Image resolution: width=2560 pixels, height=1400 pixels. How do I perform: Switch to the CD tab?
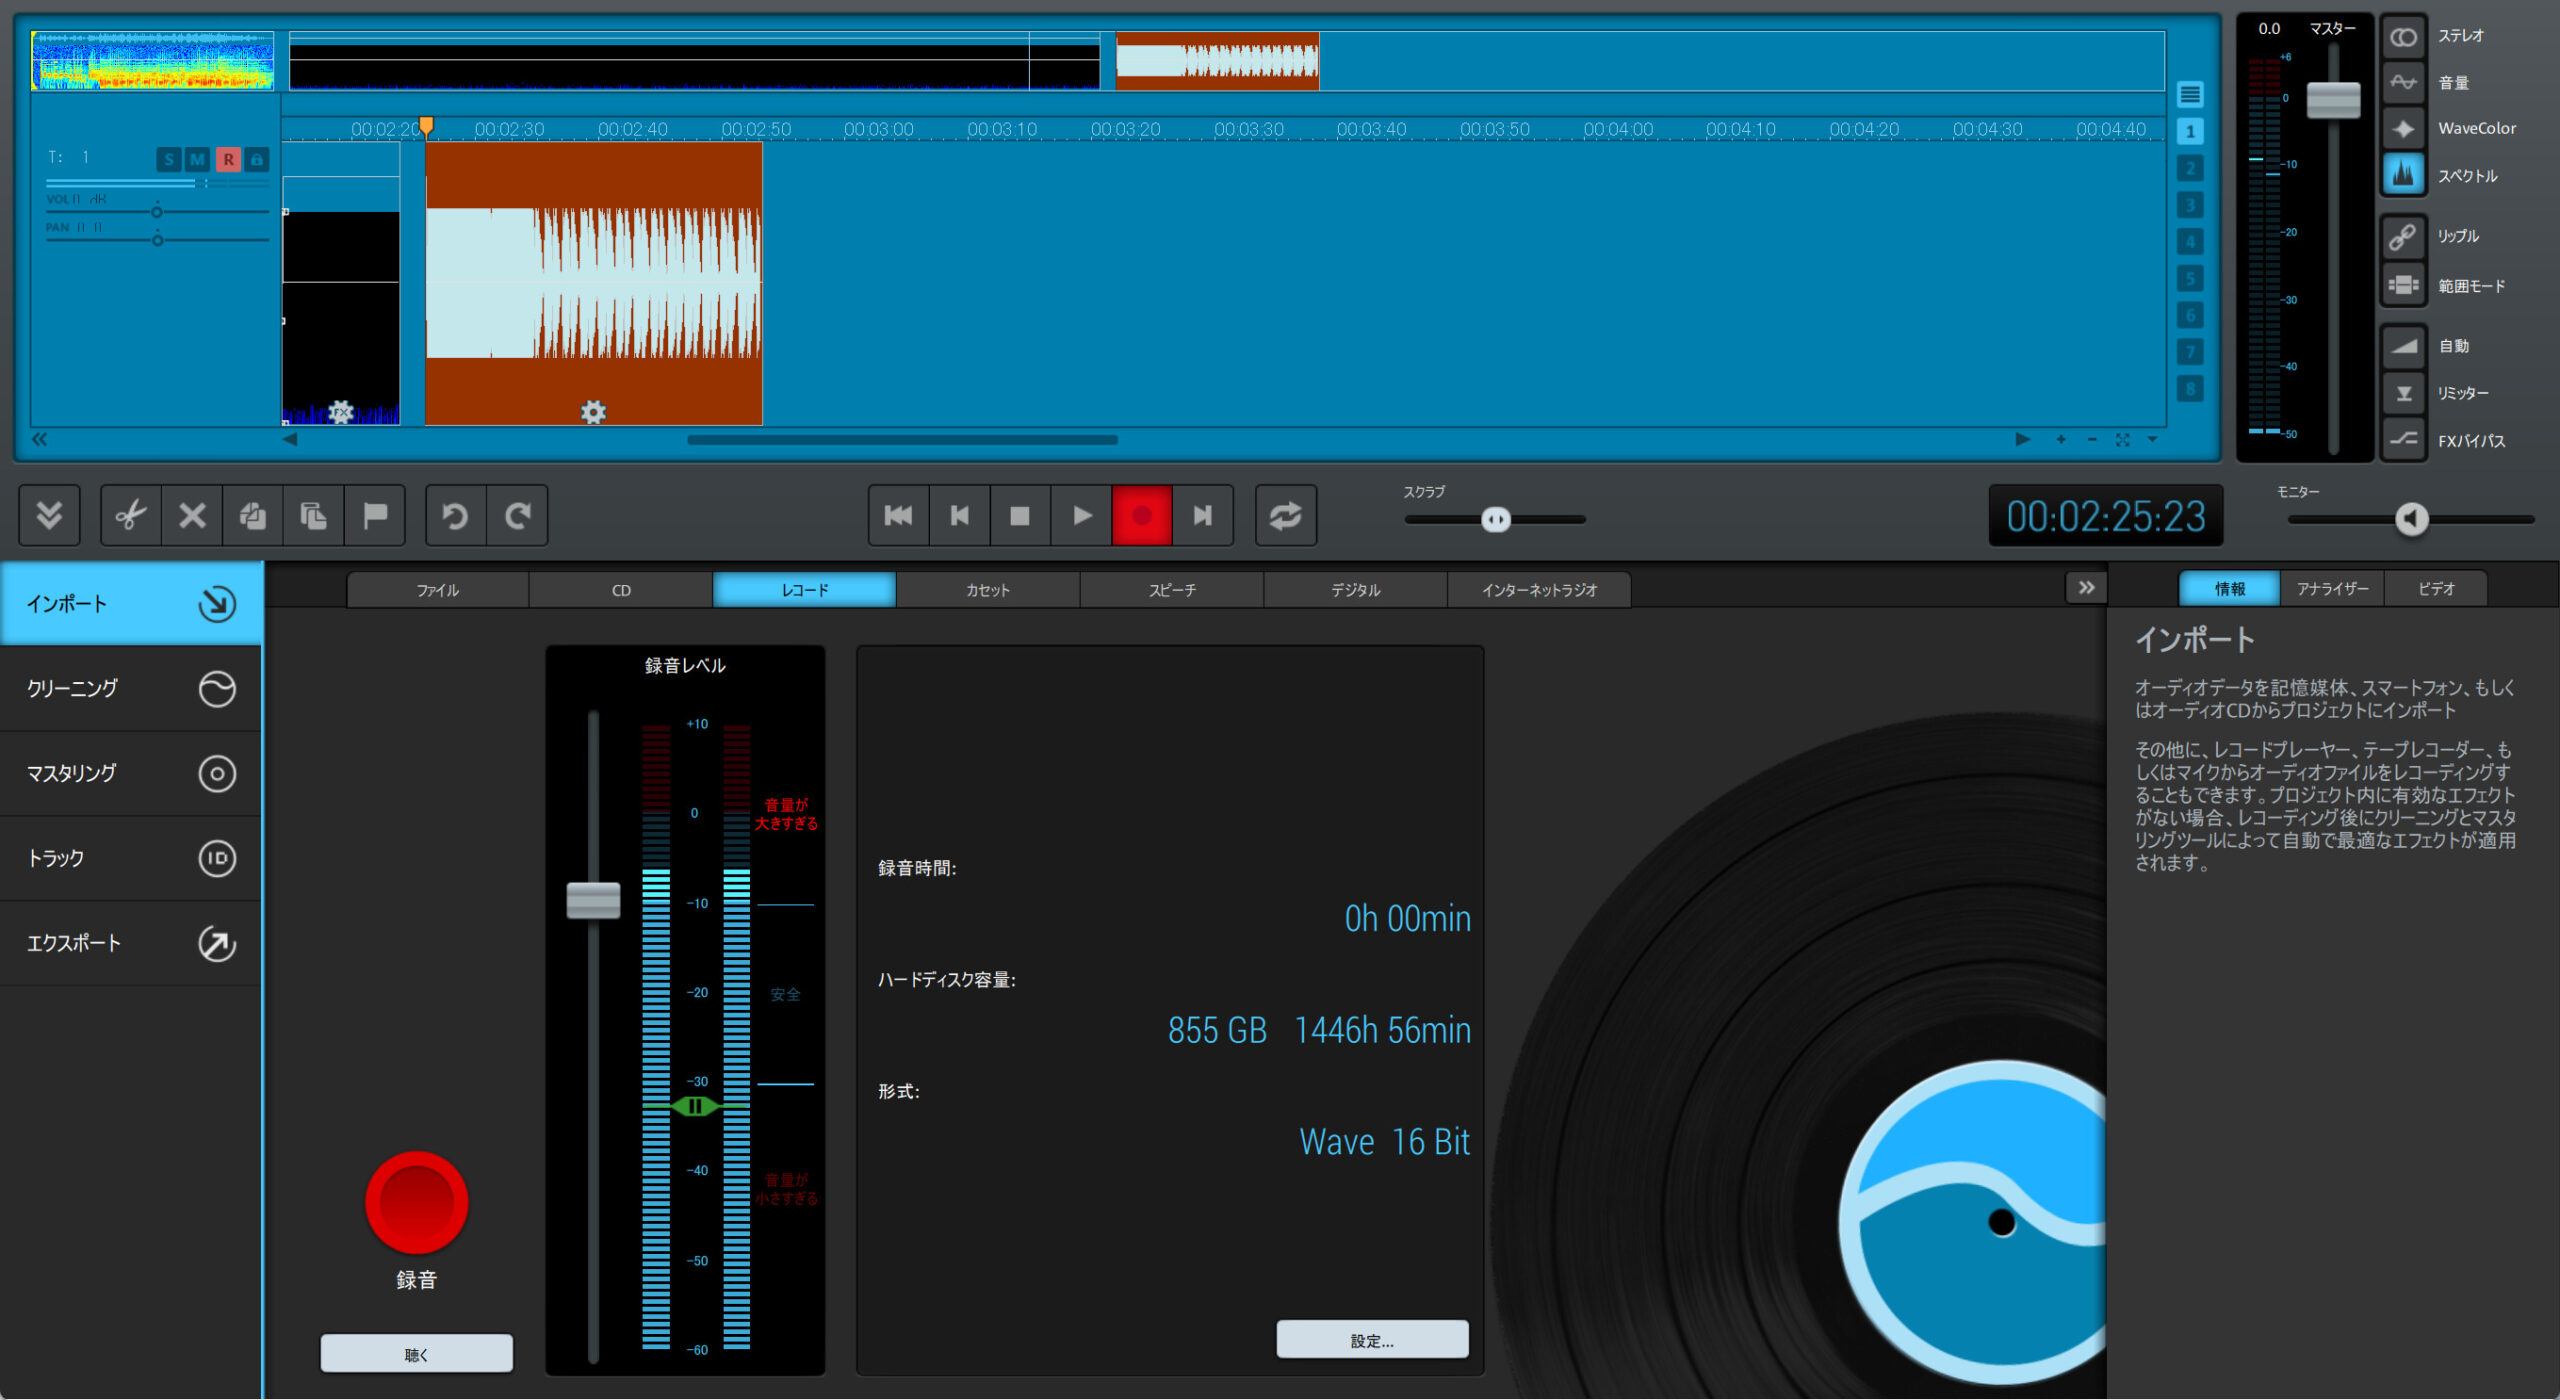[x=621, y=590]
